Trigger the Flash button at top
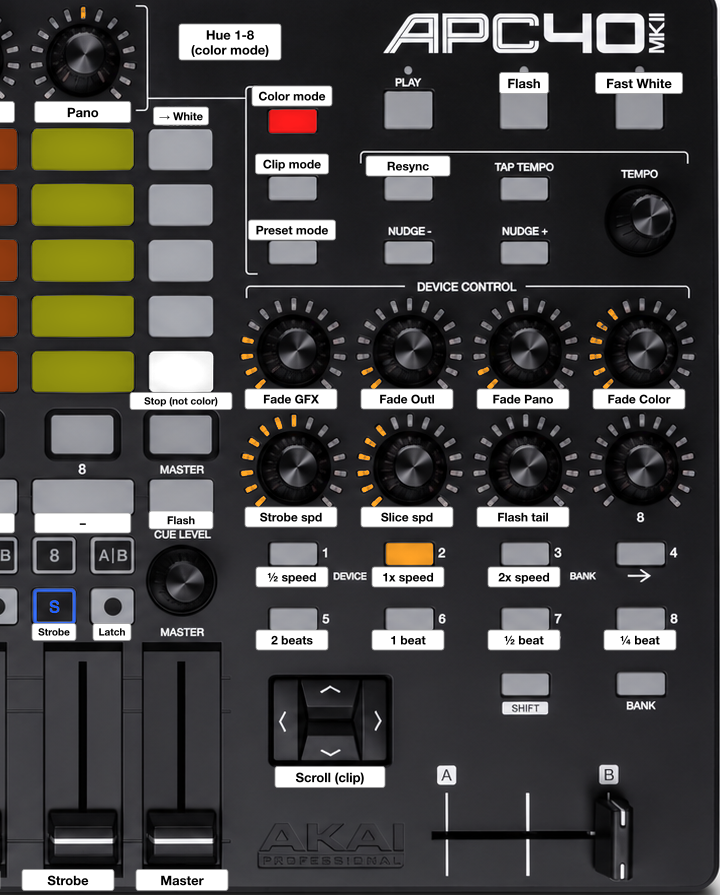 [x=524, y=110]
